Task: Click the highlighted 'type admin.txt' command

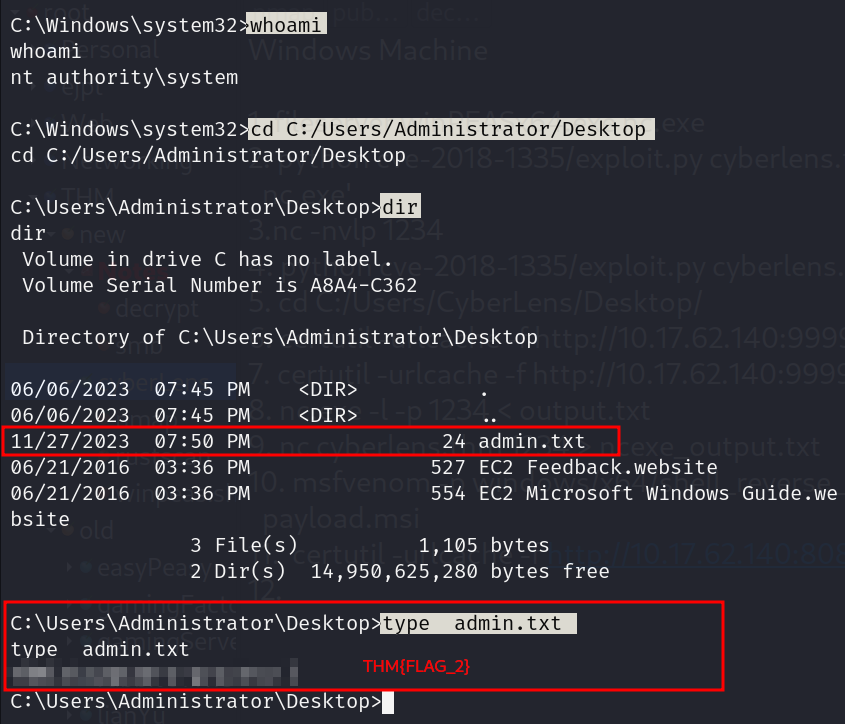Action: [x=477, y=624]
